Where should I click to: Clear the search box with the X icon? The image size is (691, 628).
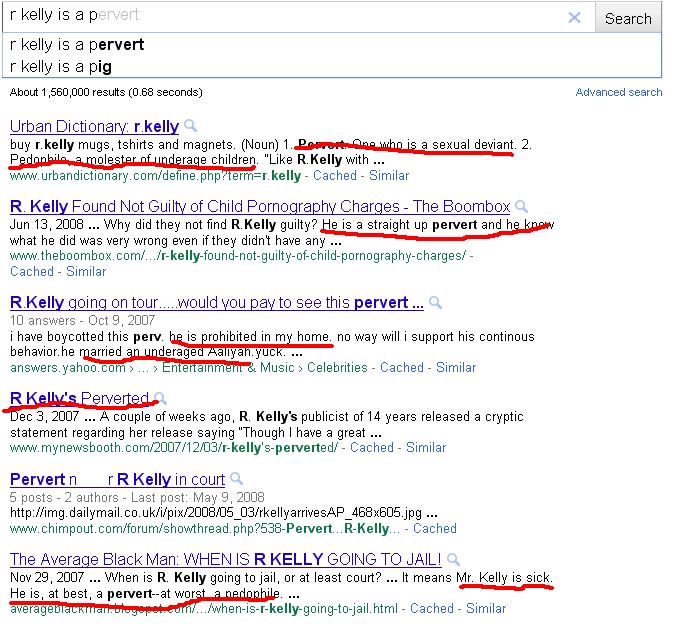coord(574,18)
